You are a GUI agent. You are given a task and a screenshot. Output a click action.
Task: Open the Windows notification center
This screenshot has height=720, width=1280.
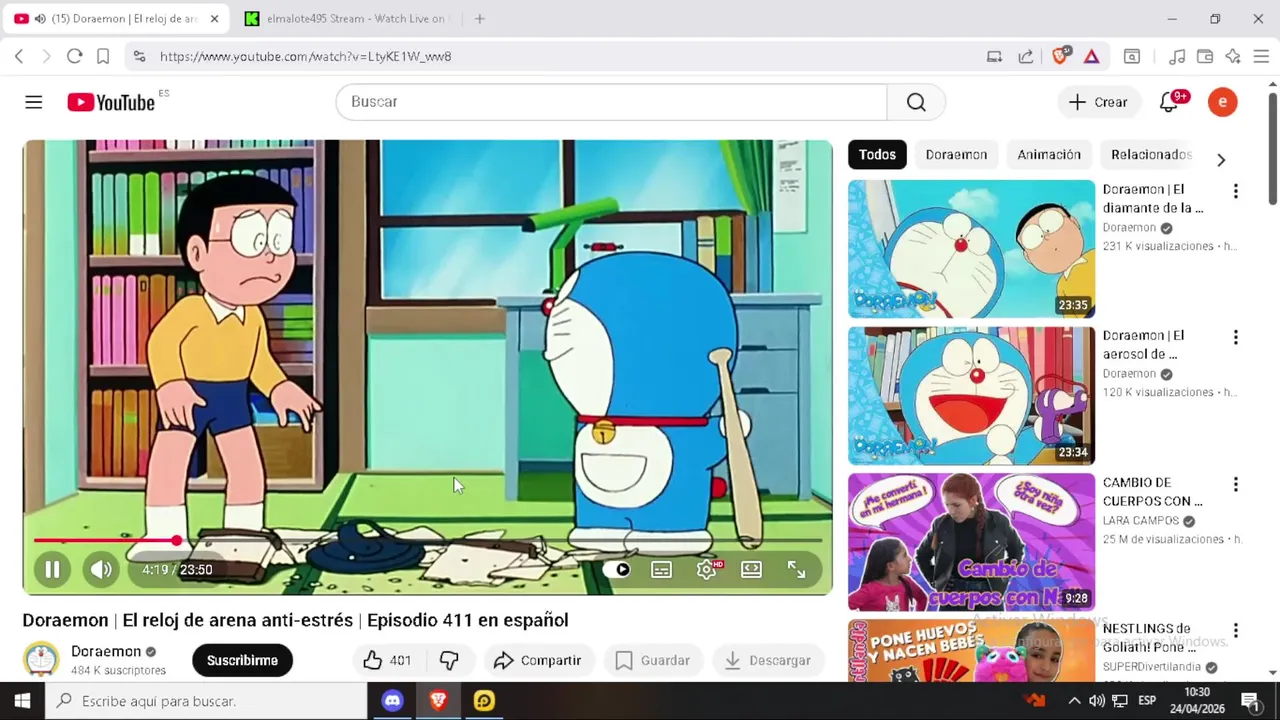(1250, 701)
